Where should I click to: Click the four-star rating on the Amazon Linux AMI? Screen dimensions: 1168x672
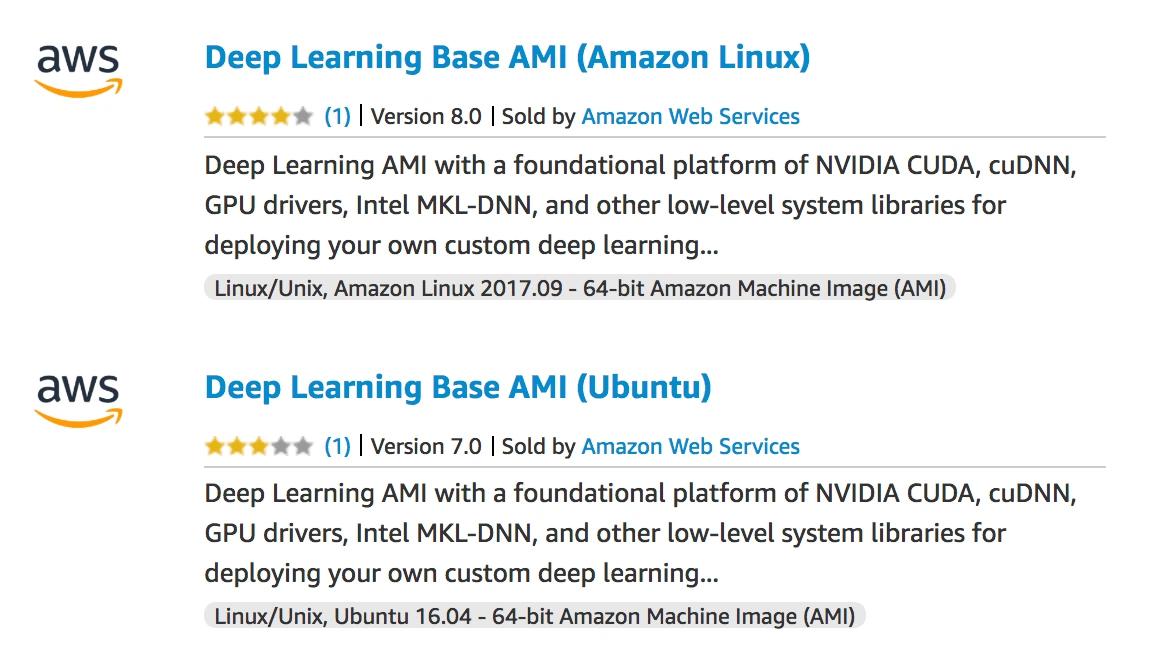tap(259, 117)
